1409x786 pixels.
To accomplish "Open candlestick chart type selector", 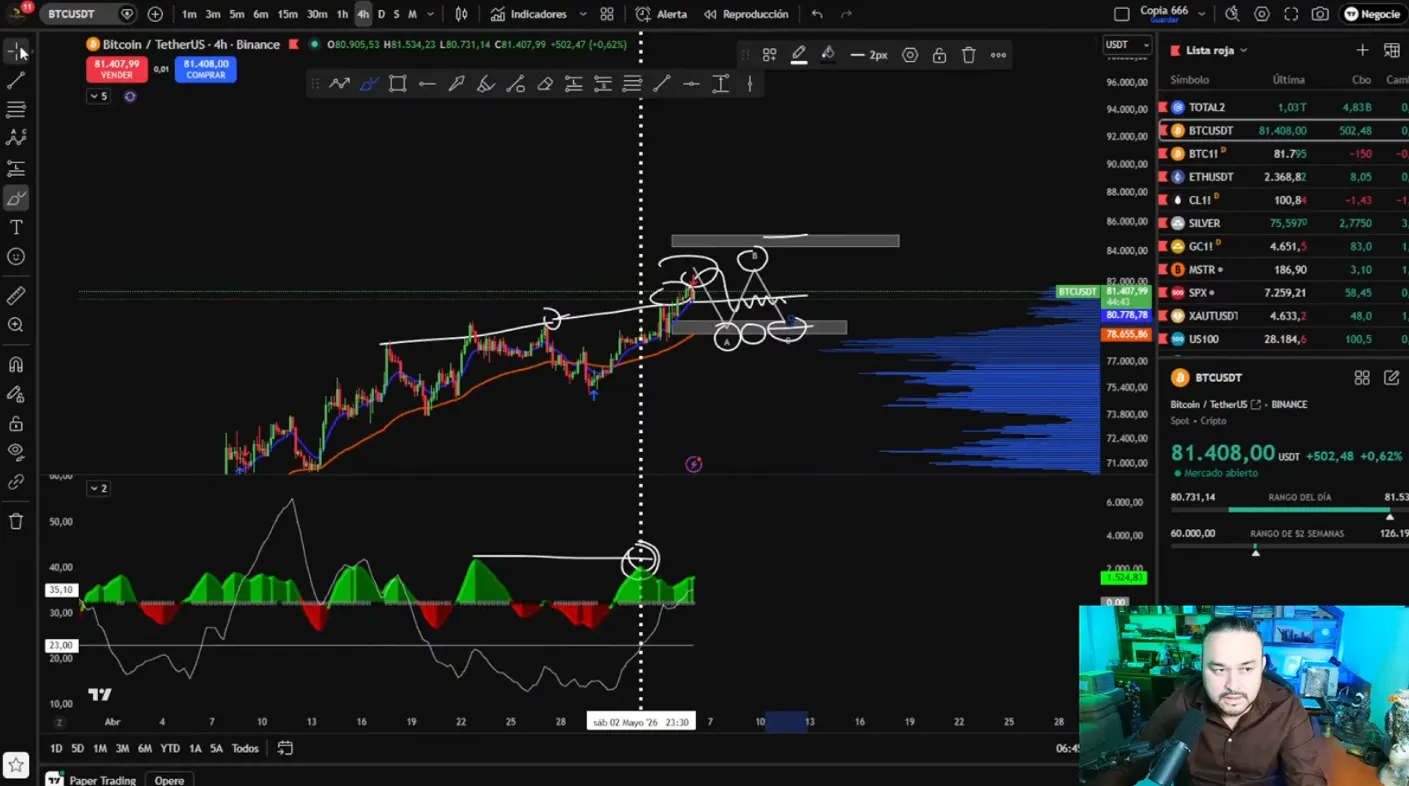I will tap(461, 14).
